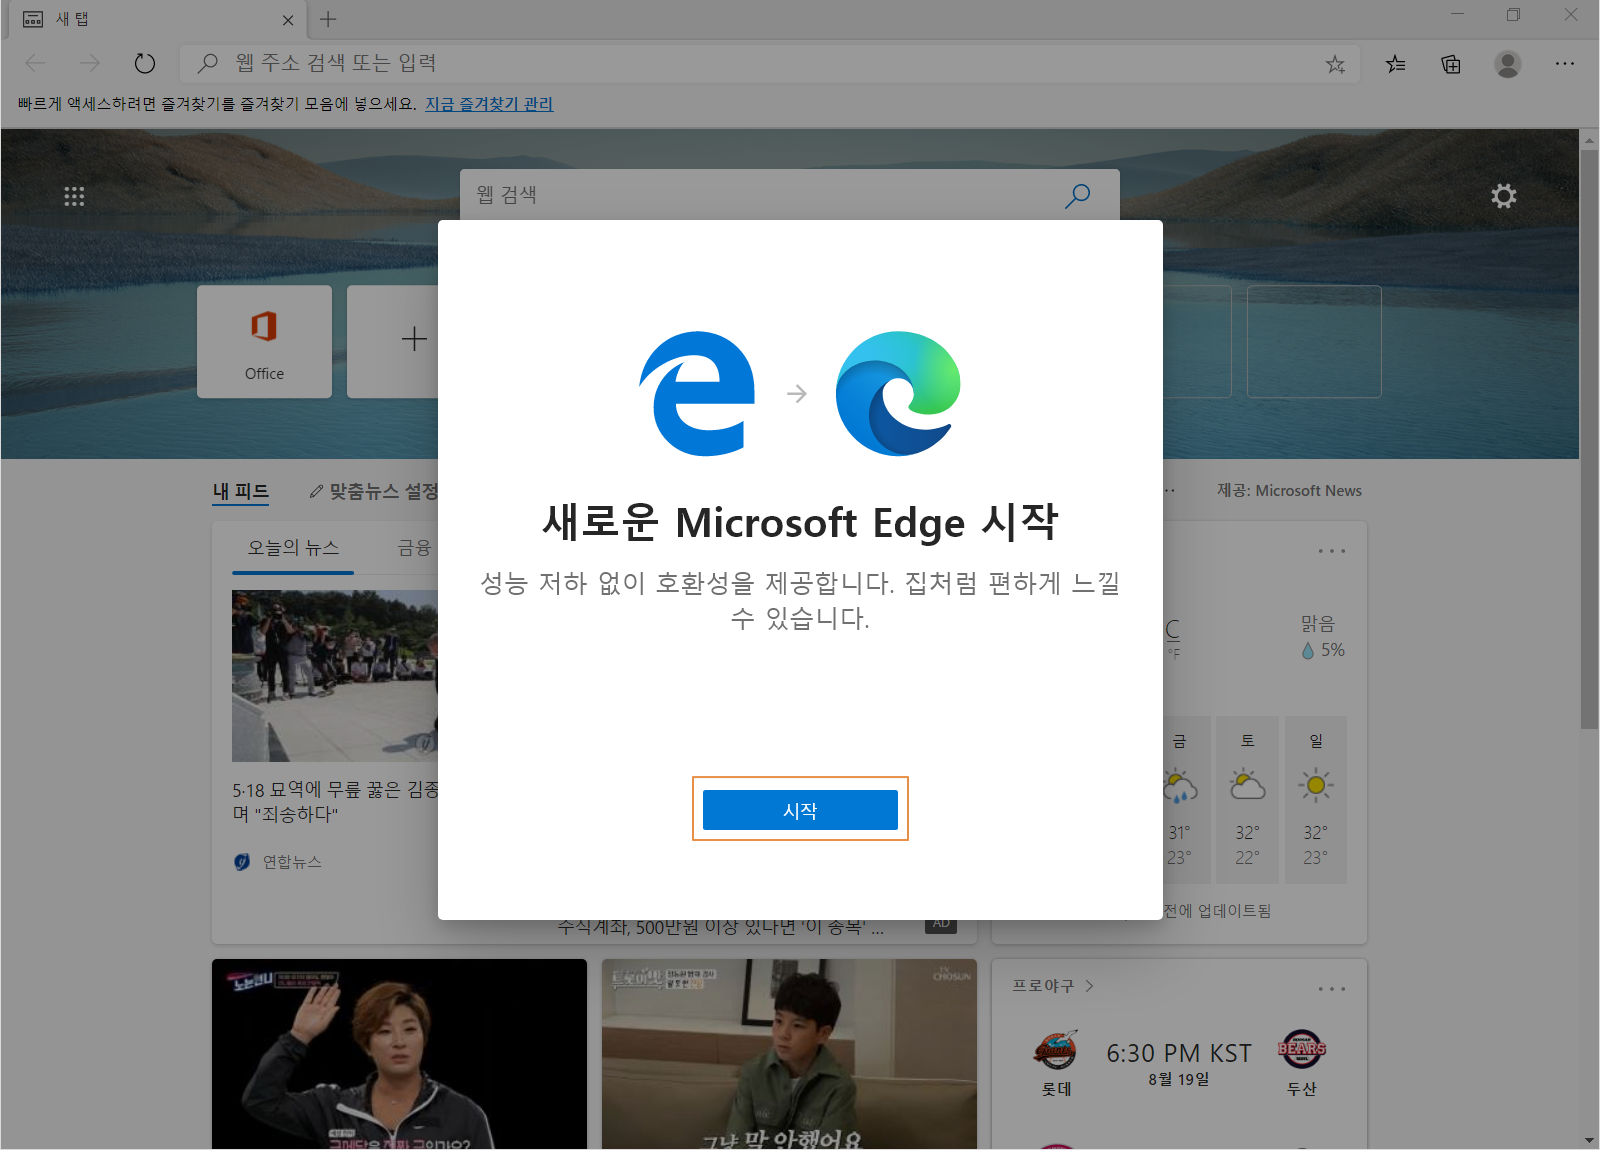1600x1150 pixels.
Task: Open 맞춤뉴스 설정 personalize link
Action: [374, 491]
